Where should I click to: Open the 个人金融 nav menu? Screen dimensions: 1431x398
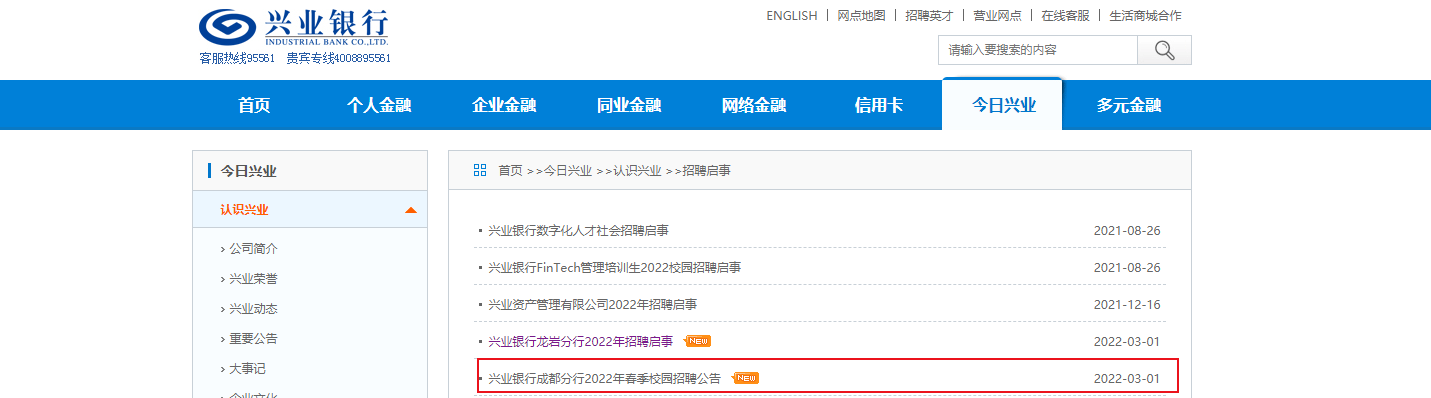click(x=379, y=105)
